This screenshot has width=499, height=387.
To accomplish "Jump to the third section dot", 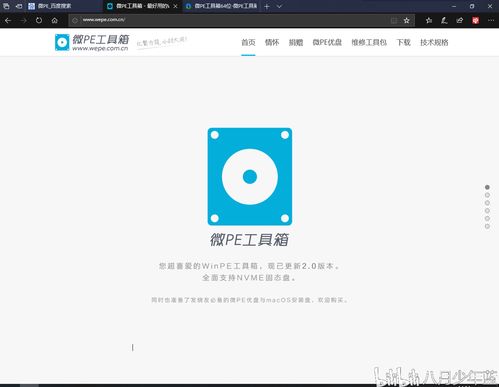I will [487, 203].
